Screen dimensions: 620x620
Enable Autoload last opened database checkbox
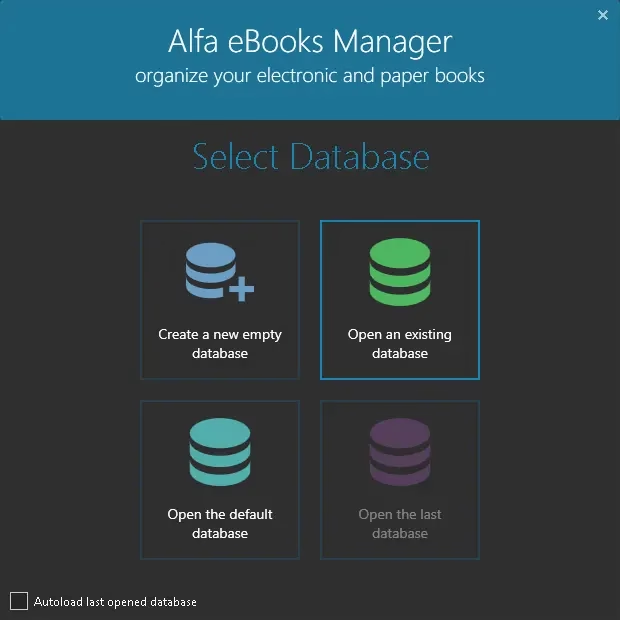tap(19, 601)
